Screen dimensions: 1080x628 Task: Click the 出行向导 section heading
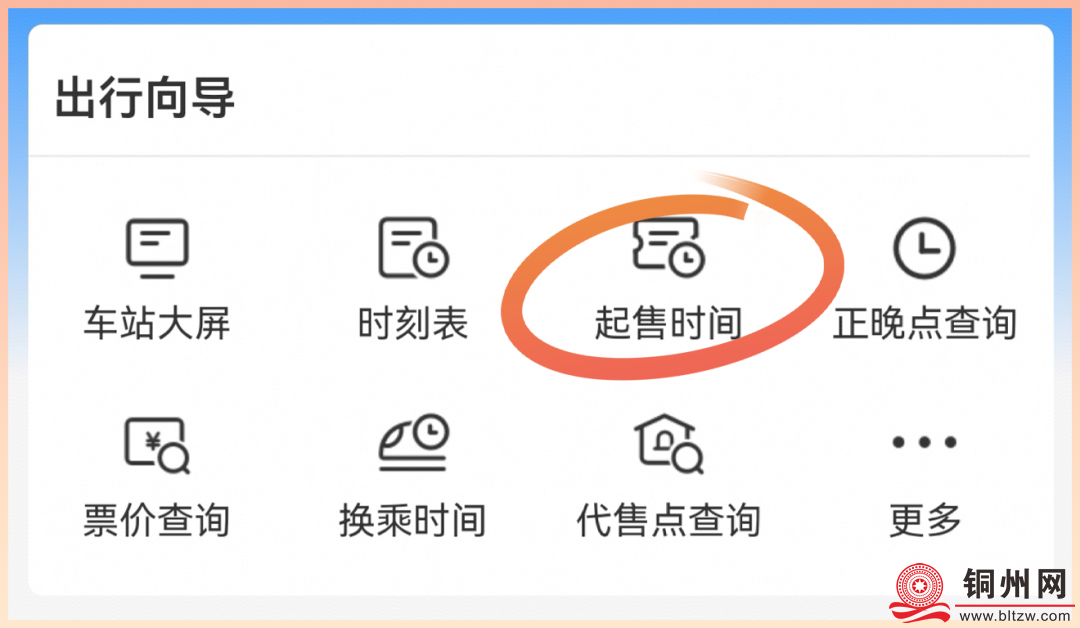pos(145,97)
